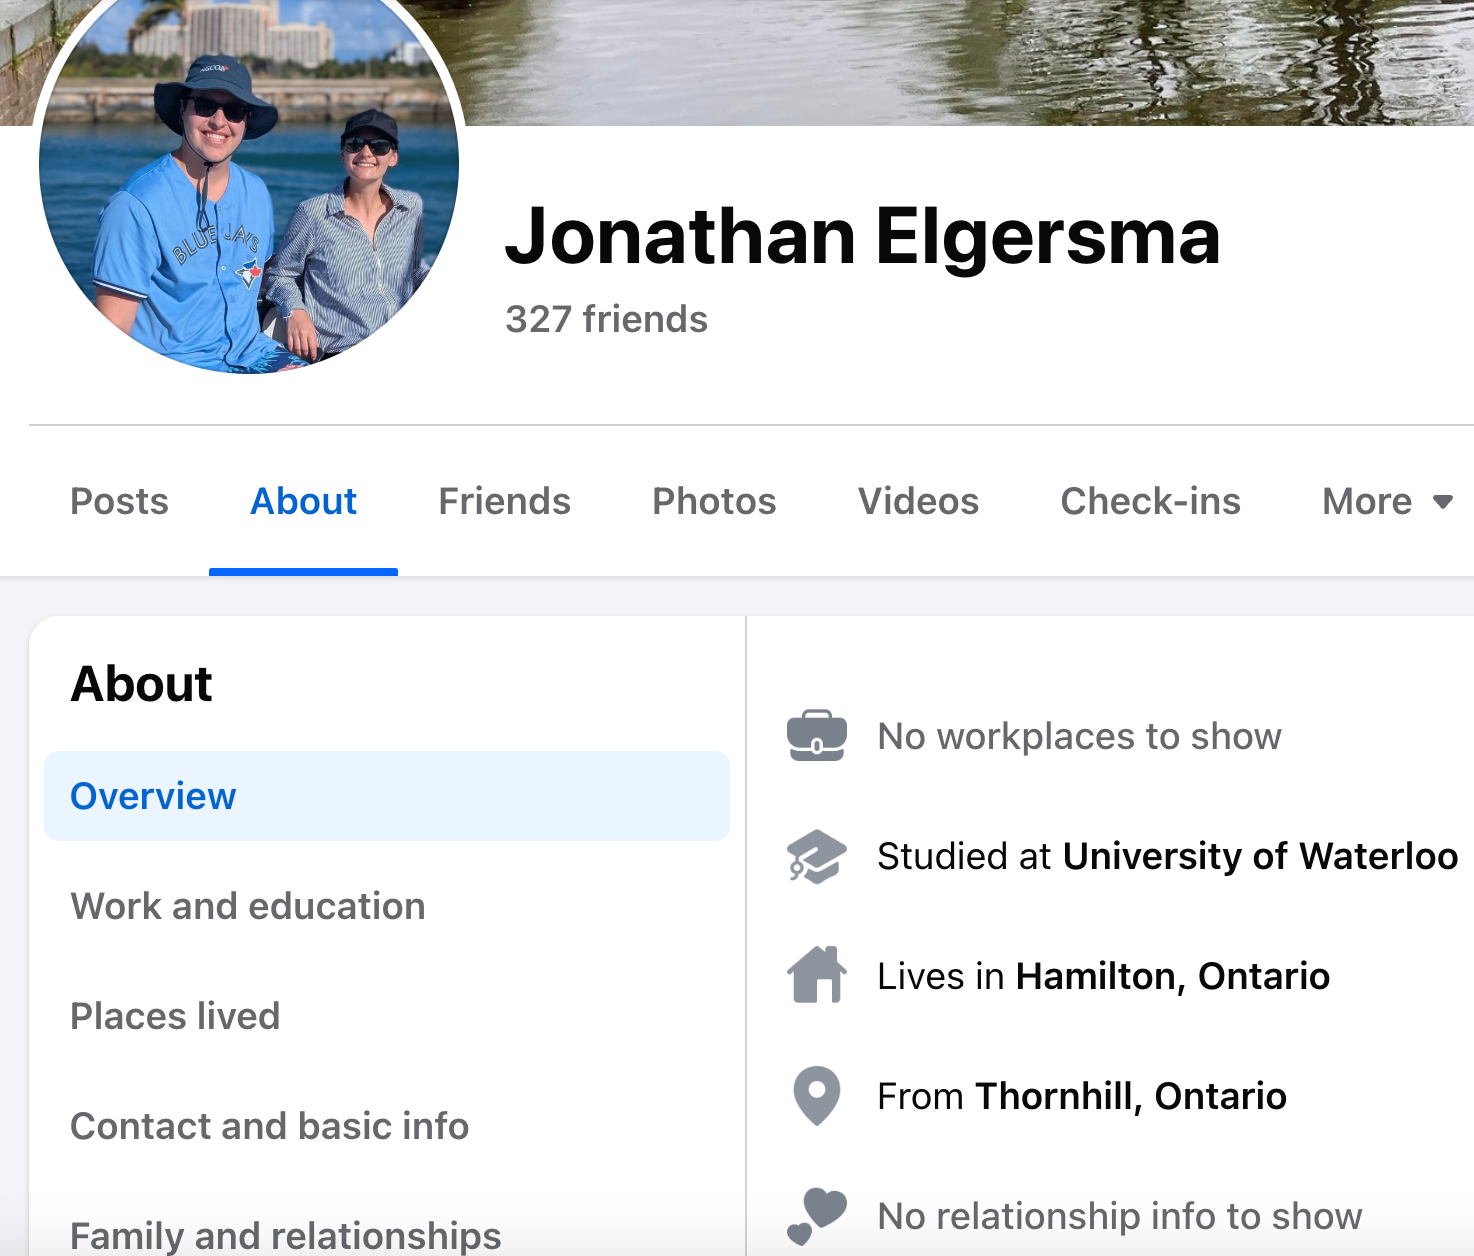Click the Hamilton, Ontario link
Image resolution: width=1474 pixels, height=1256 pixels.
(x=1173, y=976)
